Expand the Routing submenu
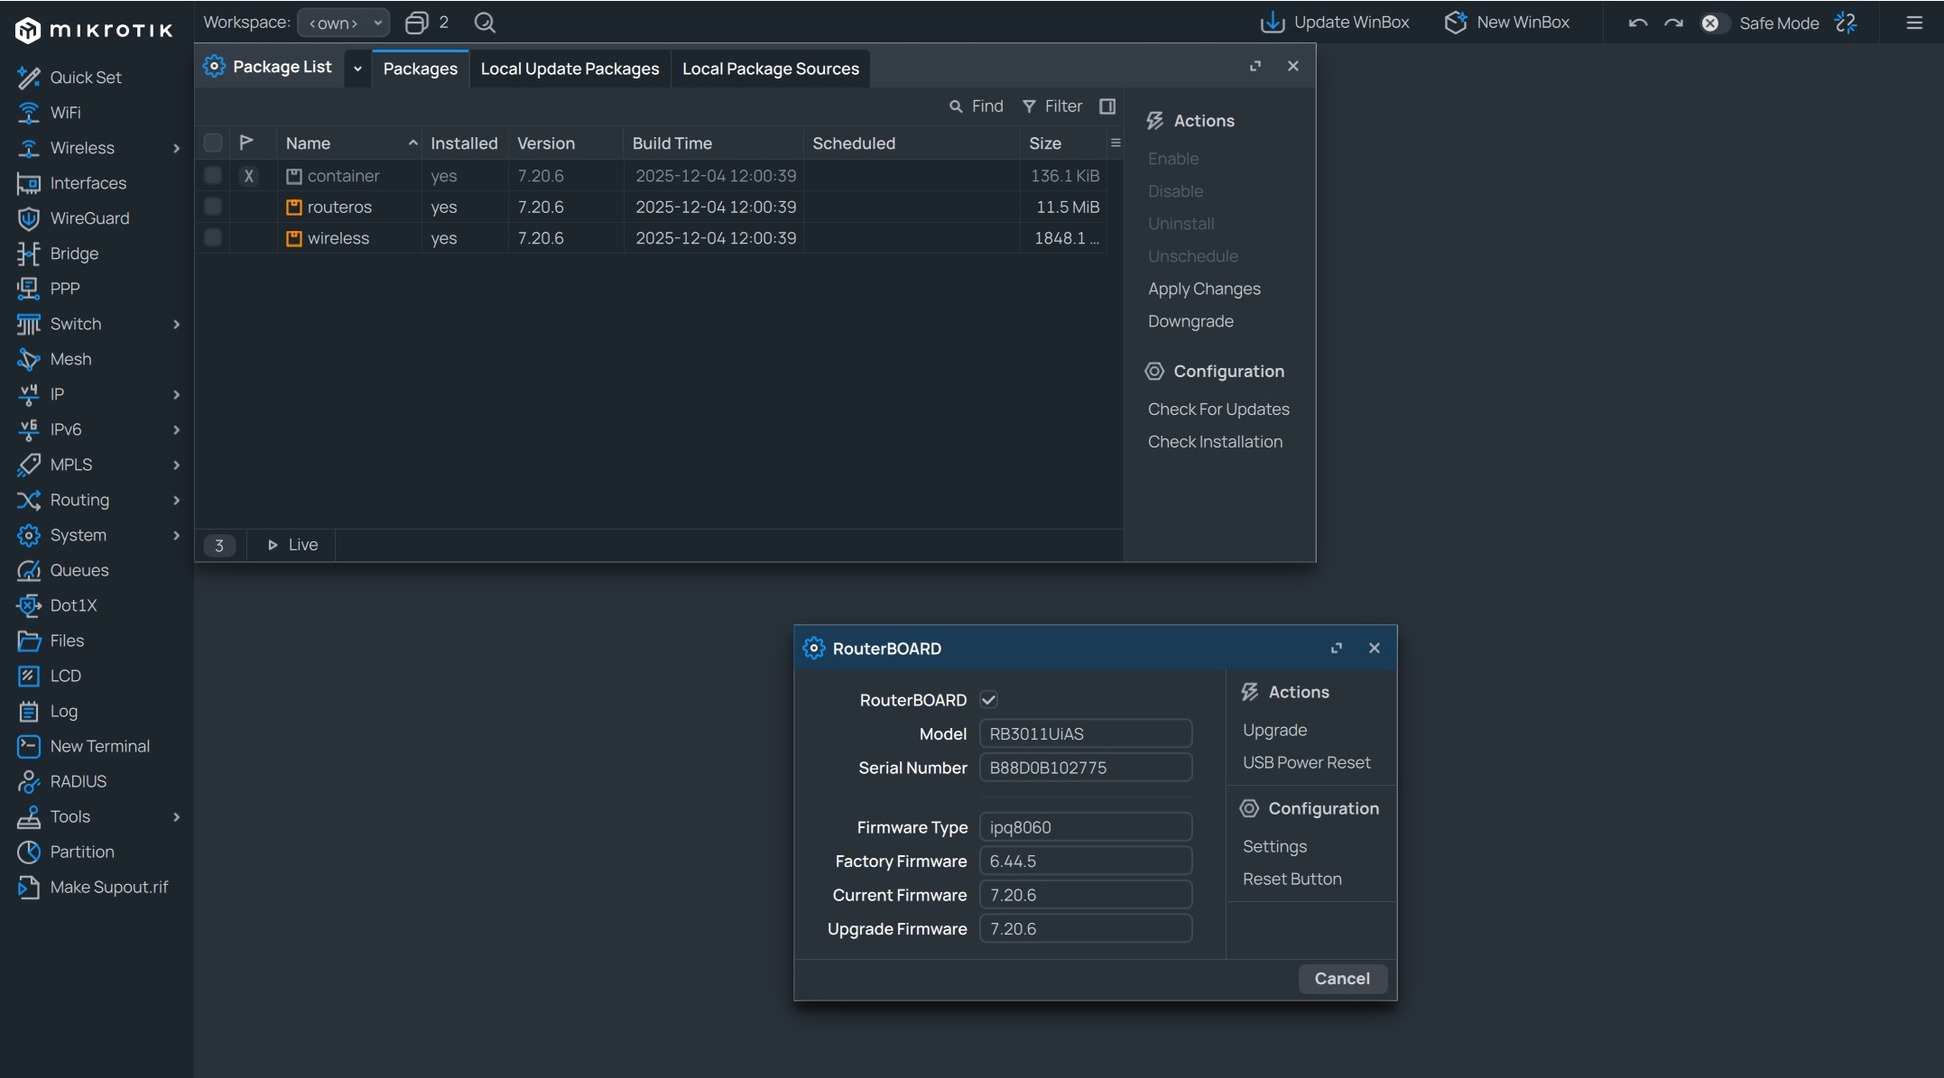 tap(176, 500)
